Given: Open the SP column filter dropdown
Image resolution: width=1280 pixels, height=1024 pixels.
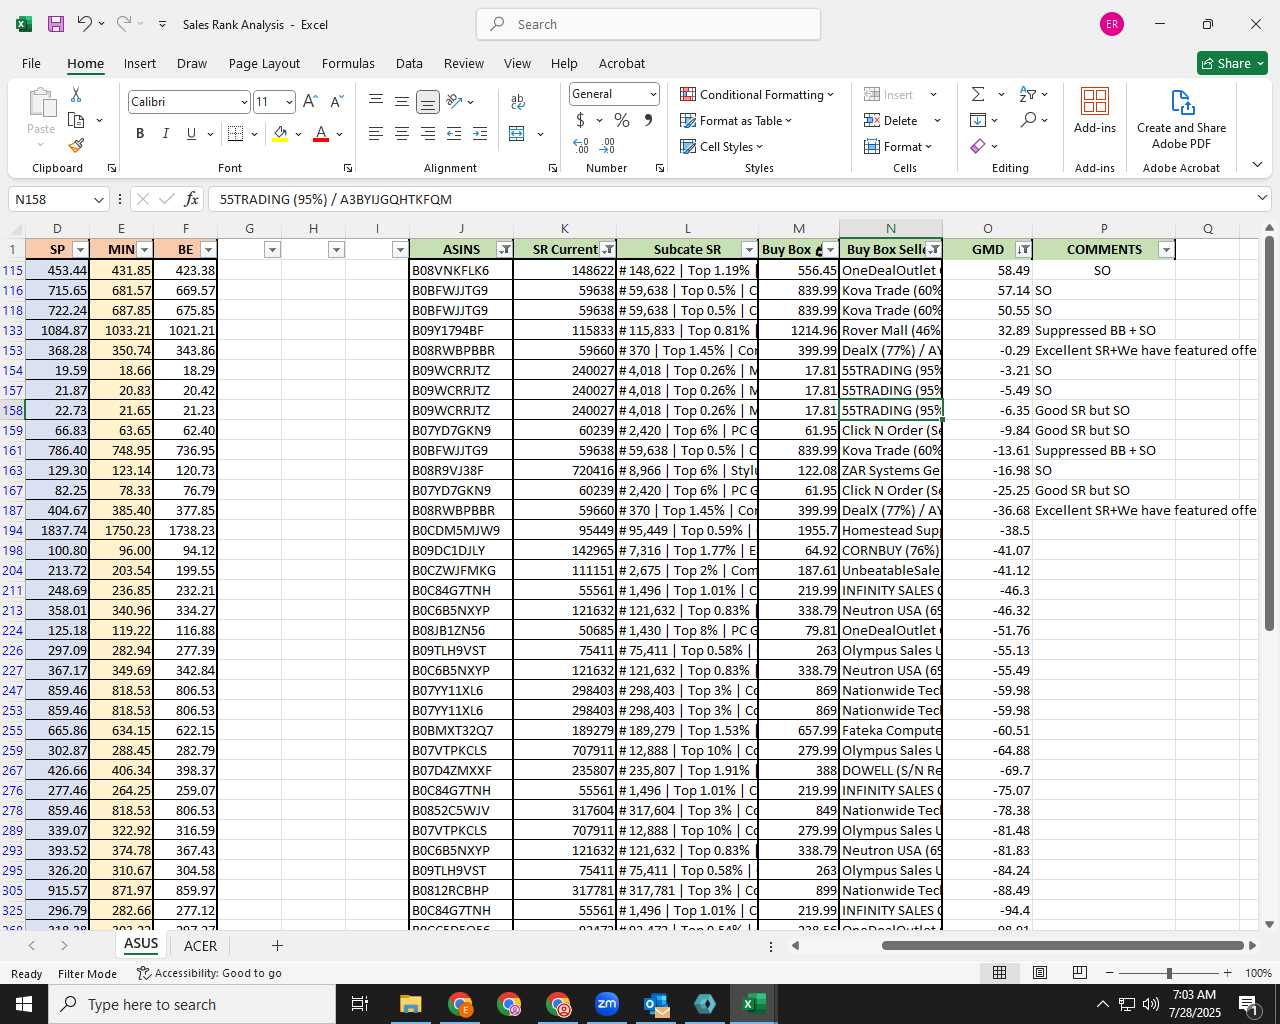Looking at the screenshot, I should tap(80, 250).
